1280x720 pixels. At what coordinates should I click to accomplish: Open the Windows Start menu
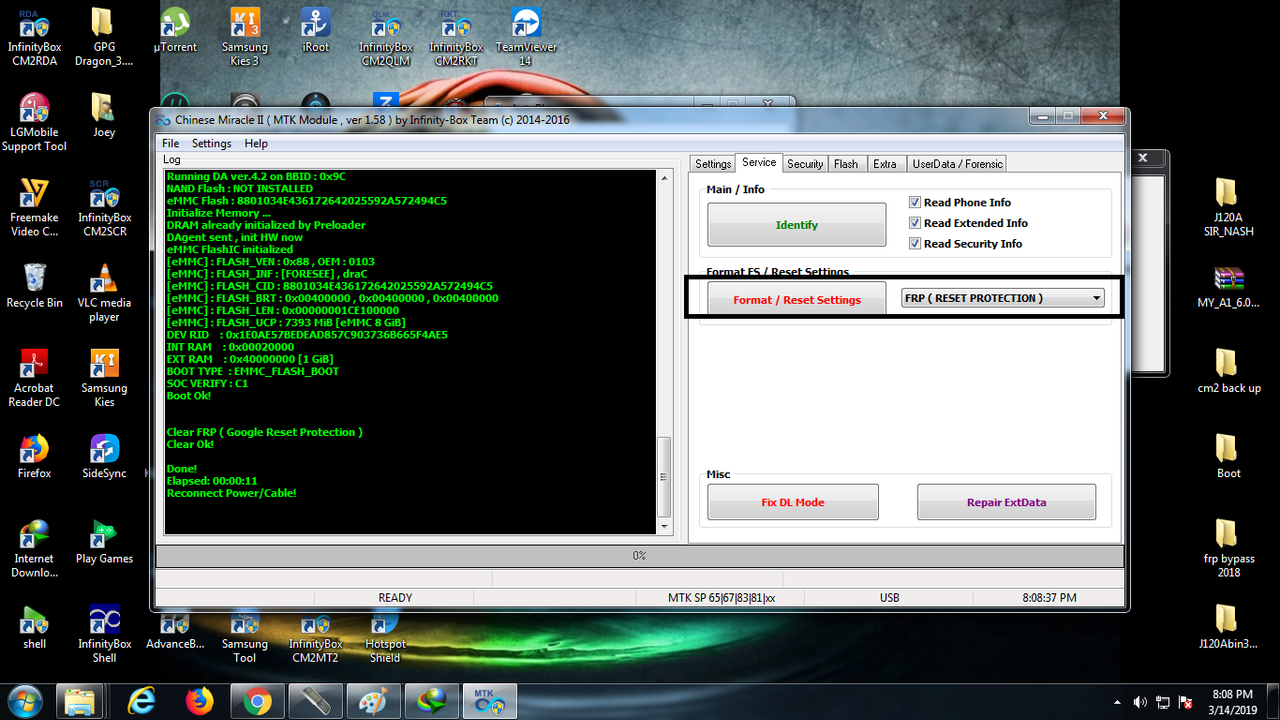(24, 701)
